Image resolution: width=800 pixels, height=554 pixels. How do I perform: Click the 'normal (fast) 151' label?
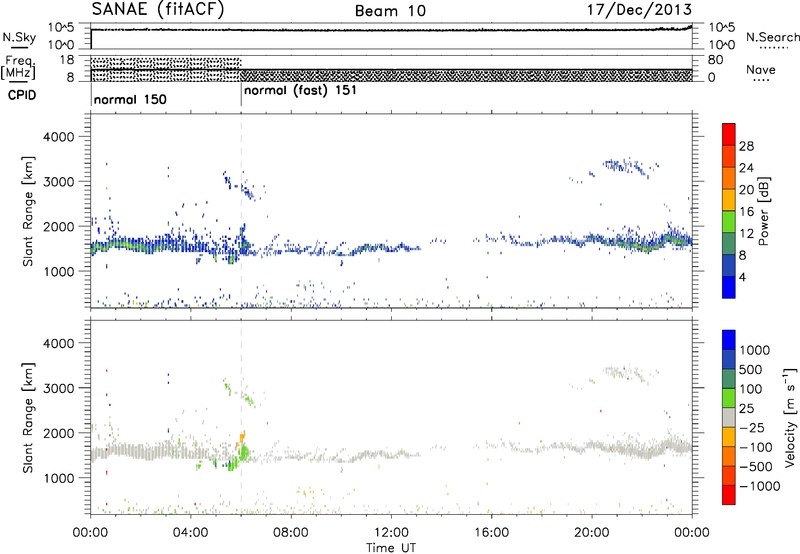(300, 91)
